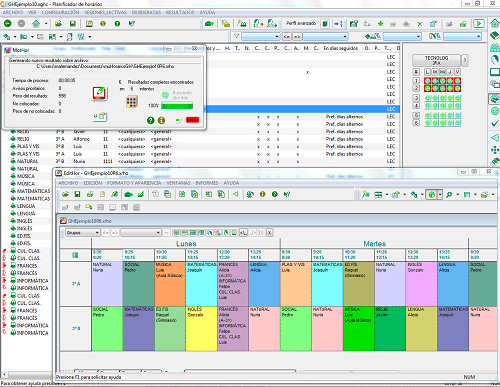Screen dimensions: 500x387
Task: Click the => next button in filter toolbar
Action: pyautogui.click(x=297, y=36)
